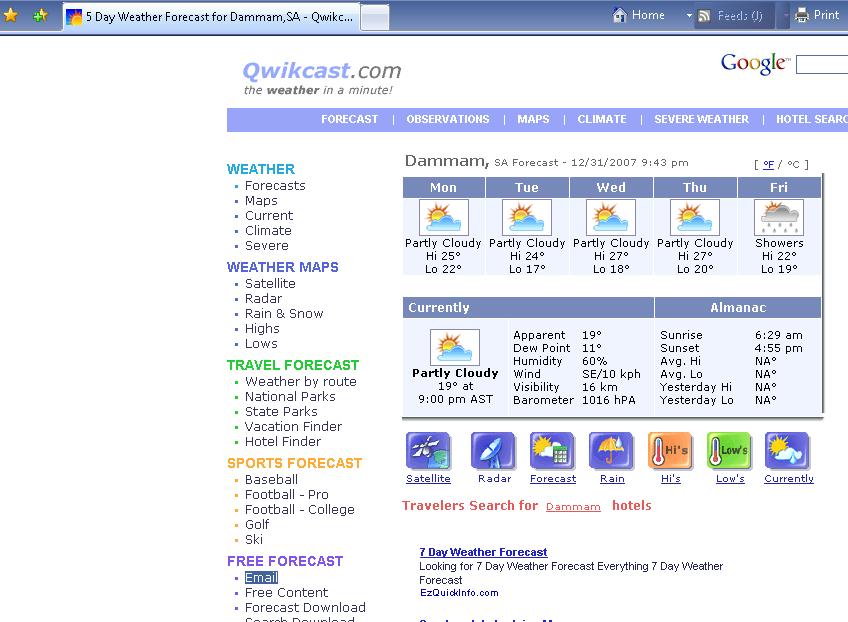Viewport: 848px width, 622px height.
Task: Click the Add to Favorites icon
Action: (x=40, y=16)
